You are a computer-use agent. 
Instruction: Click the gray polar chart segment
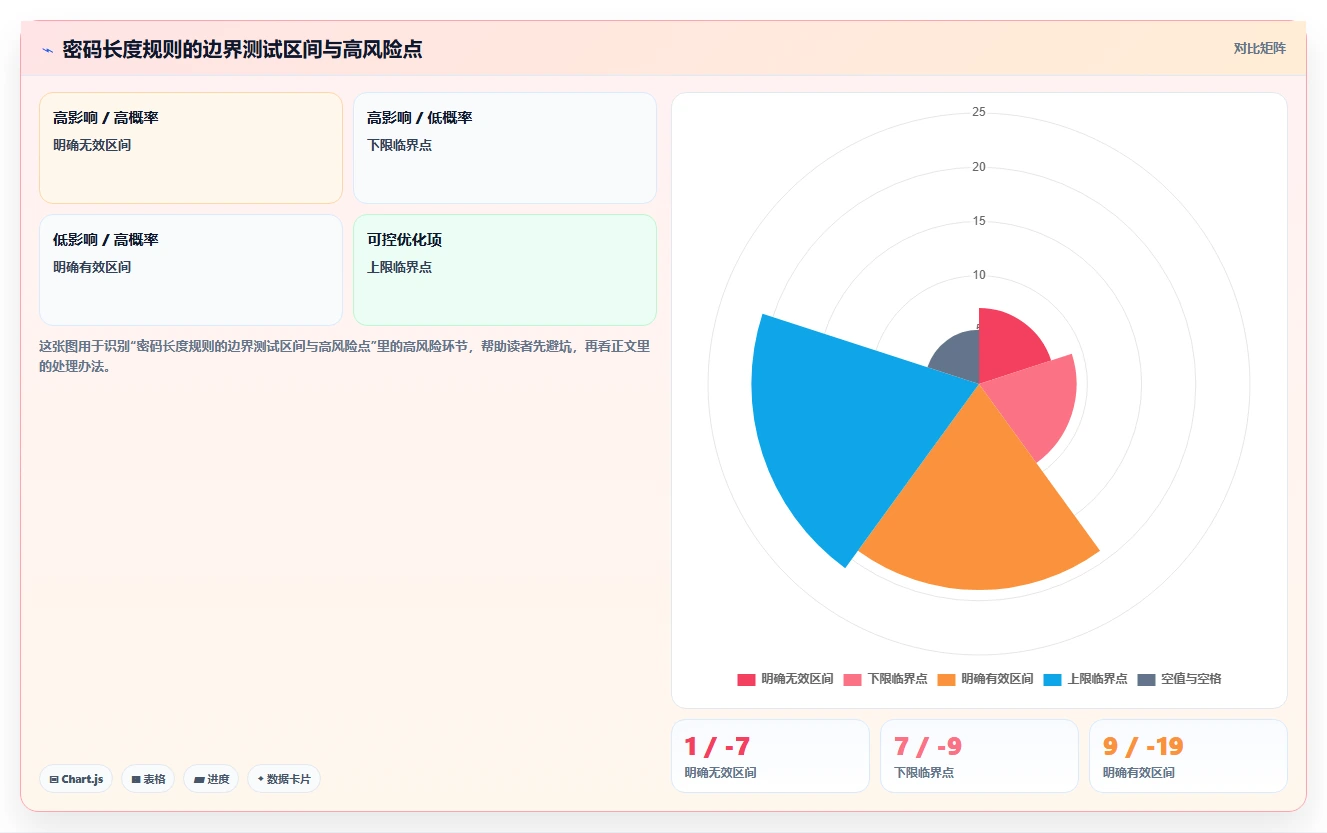click(x=958, y=358)
